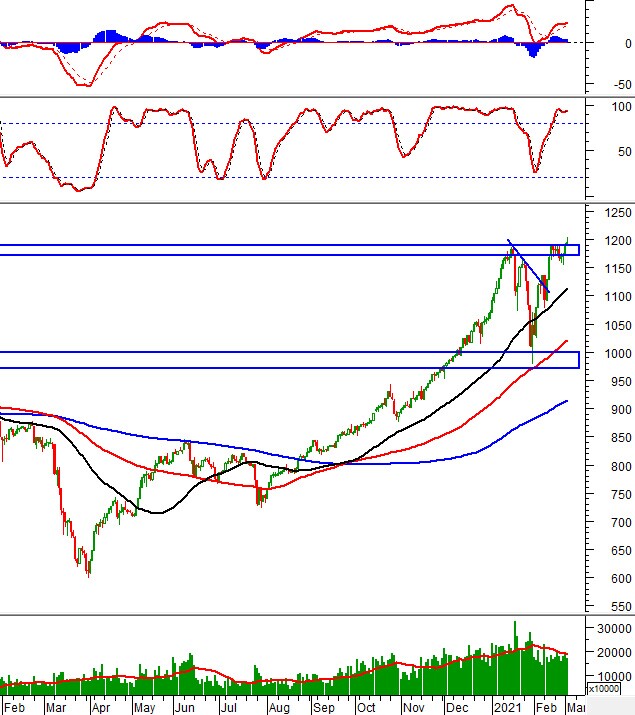Click the 50 label on stochastic axis
This screenshot has width=635, height=715.
click(625, 151)
